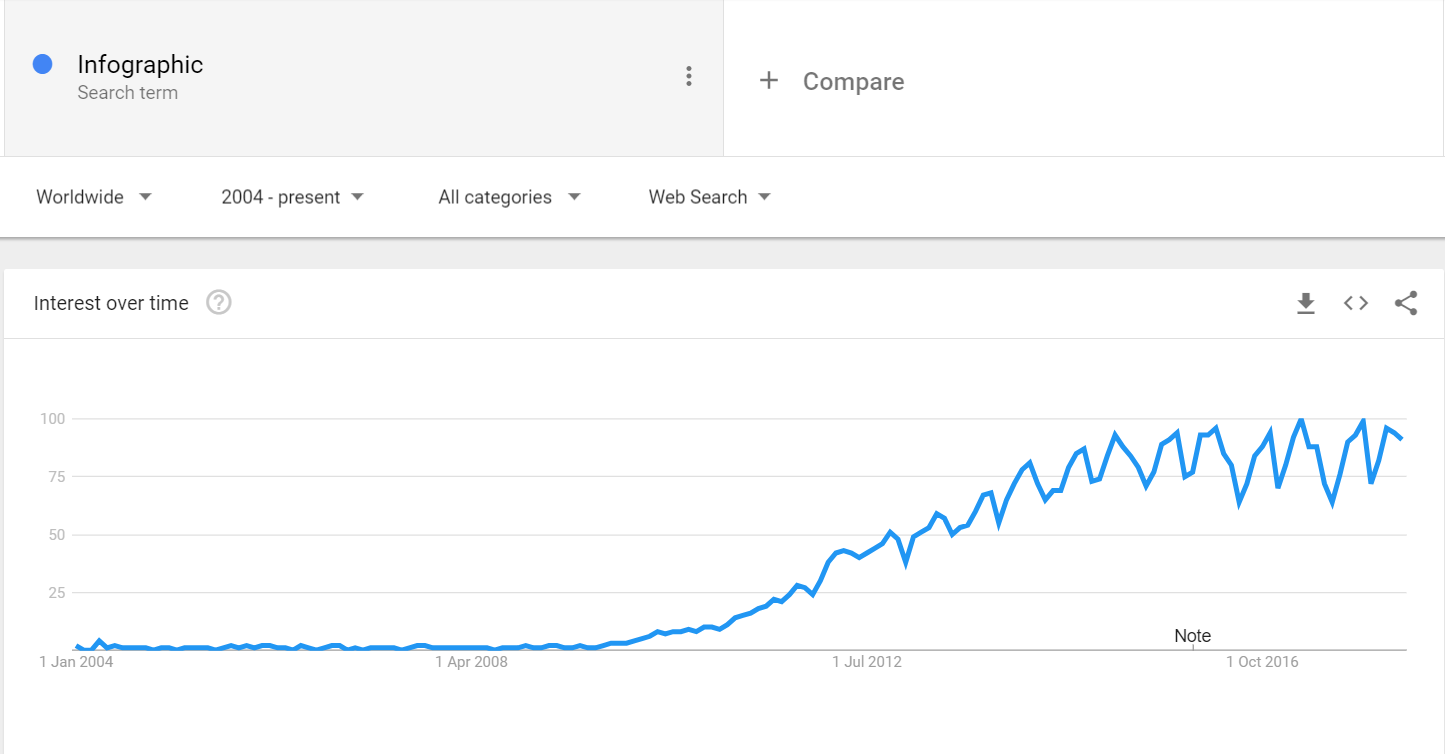The width and height of the screenshot is (1445, 754).
Task: Click the blue dot beside Infographic
Action: 42,64
